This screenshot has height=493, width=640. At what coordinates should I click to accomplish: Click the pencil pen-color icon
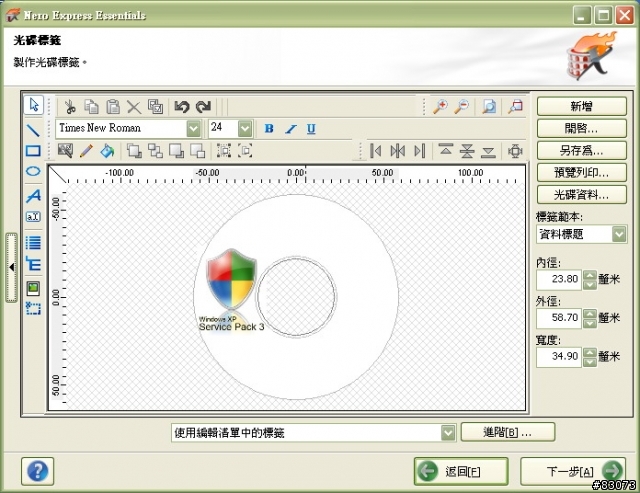tap(86, 151)
